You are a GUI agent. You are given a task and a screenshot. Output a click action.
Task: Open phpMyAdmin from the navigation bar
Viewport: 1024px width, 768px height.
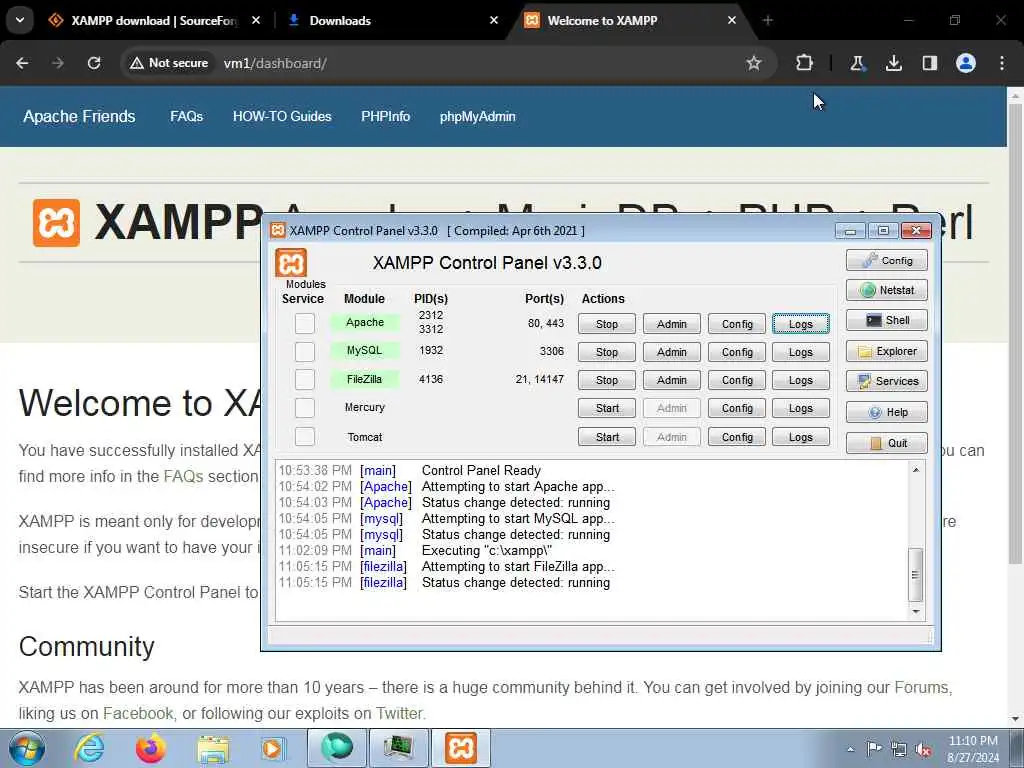(x=477, y=116)
